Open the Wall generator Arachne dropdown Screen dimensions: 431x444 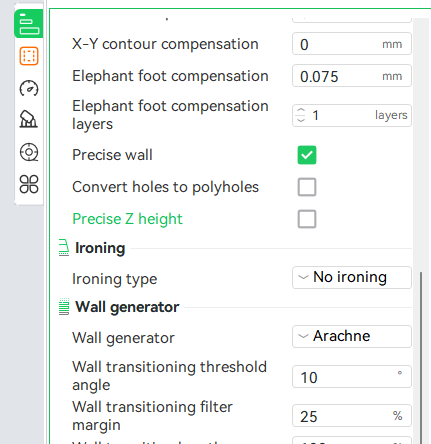coord(352,336)
